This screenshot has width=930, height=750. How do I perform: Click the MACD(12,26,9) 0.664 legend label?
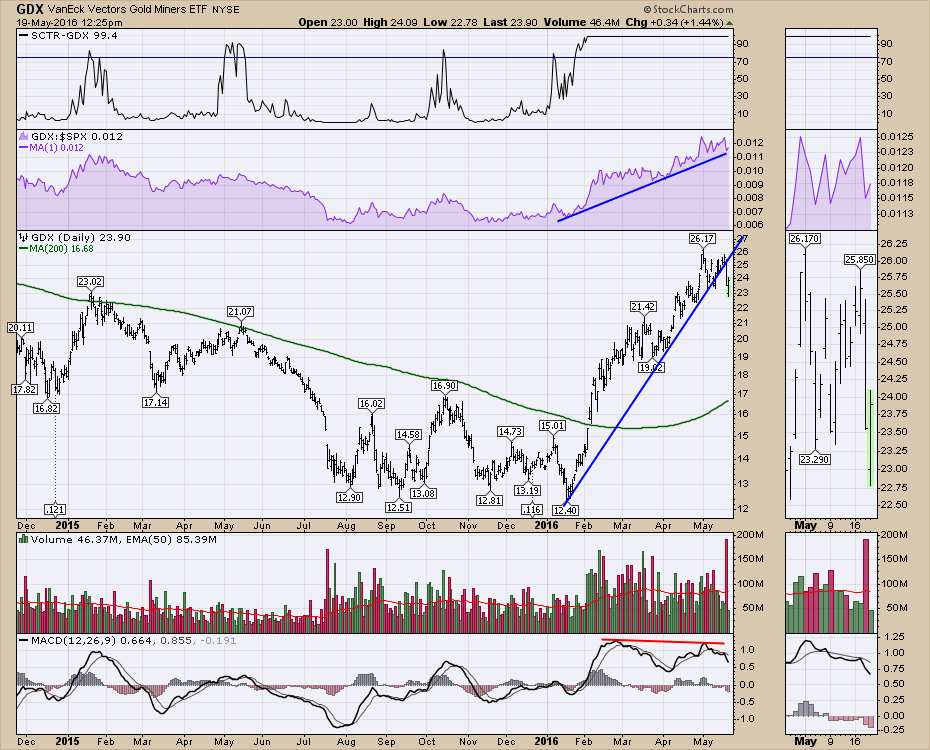pos(92,641)
